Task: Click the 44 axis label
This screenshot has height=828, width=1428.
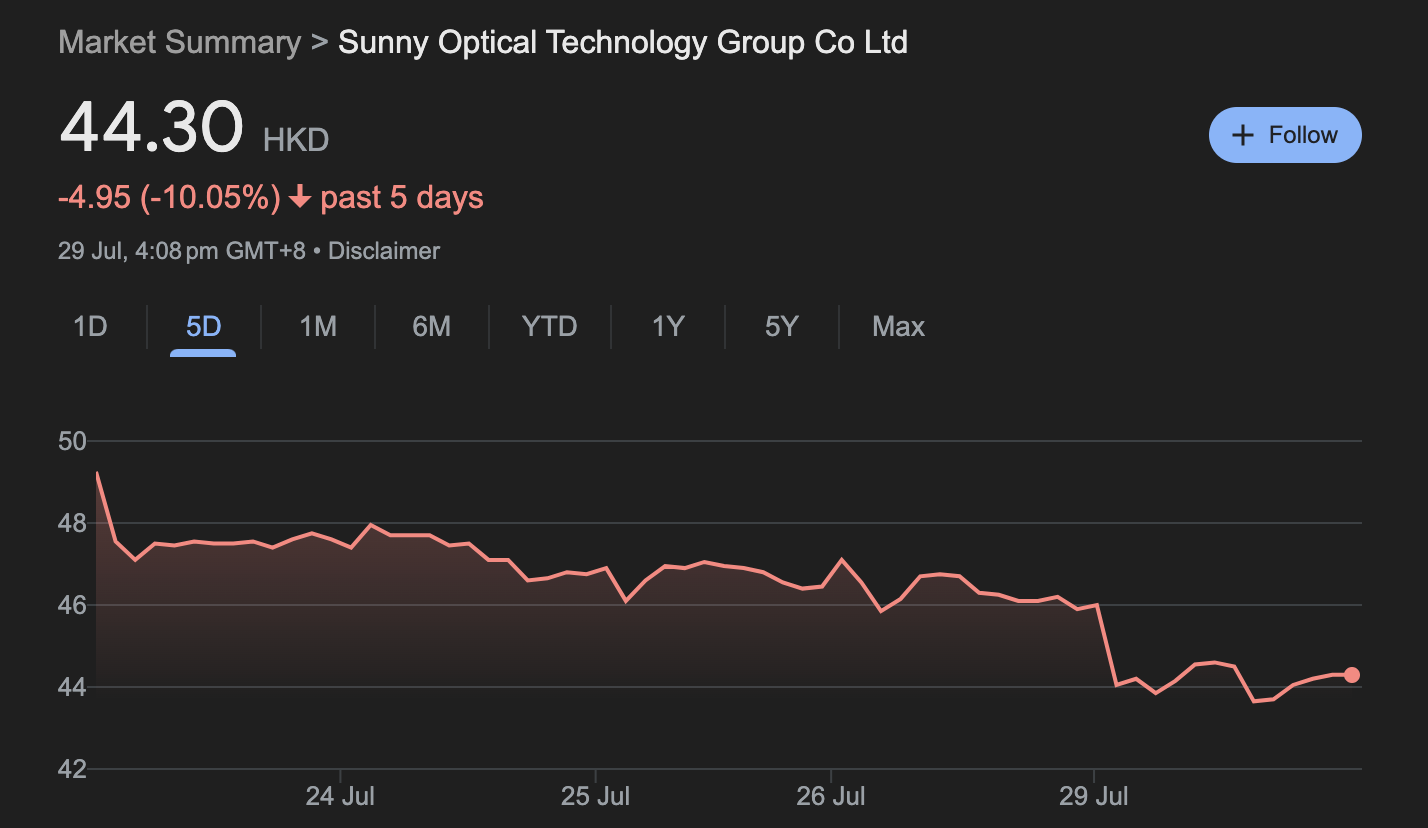Action: pos(73,687)
